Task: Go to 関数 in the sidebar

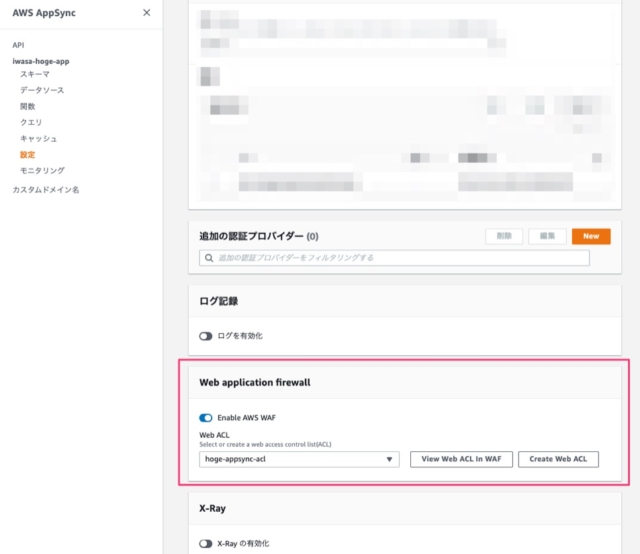Action: 28,107
